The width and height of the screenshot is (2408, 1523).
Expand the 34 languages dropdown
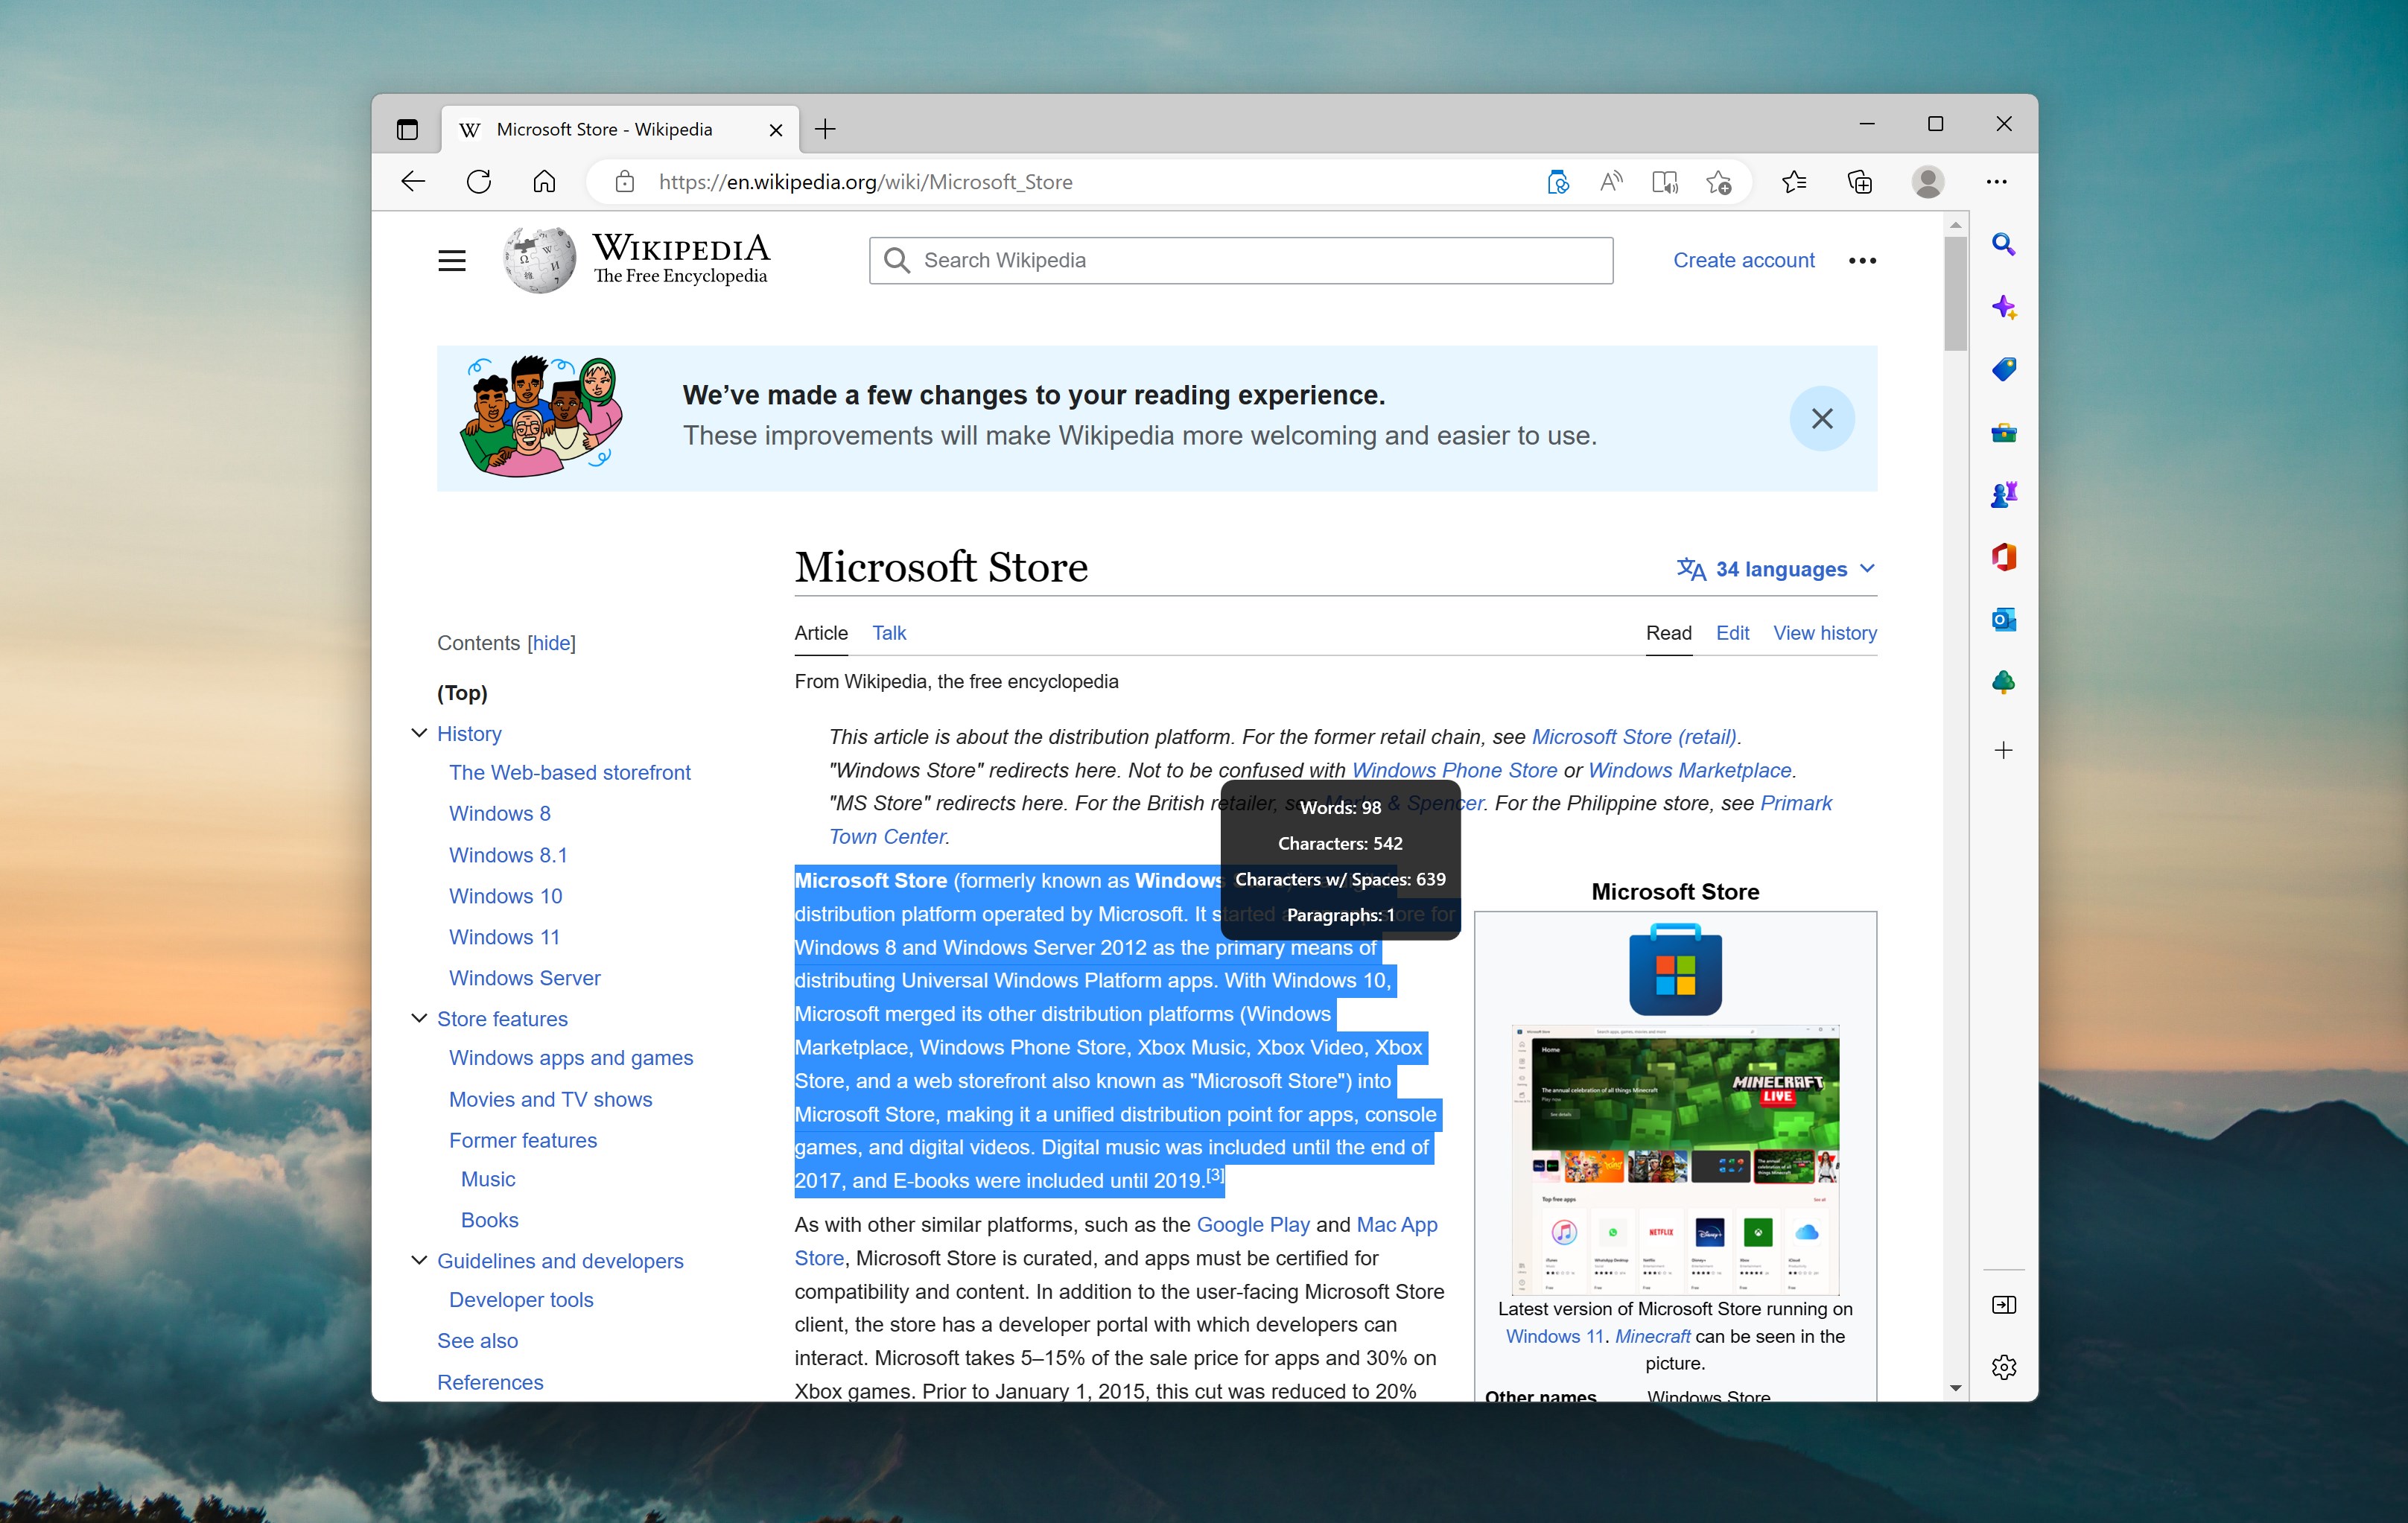point(1776,569)
